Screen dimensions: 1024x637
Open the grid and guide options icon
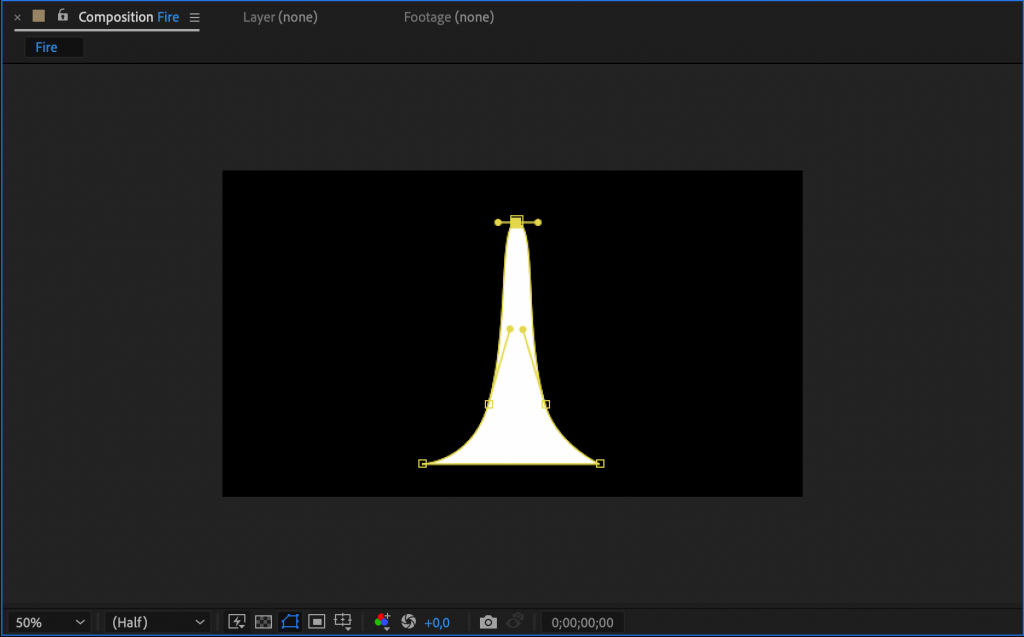(x=343, y=622)
